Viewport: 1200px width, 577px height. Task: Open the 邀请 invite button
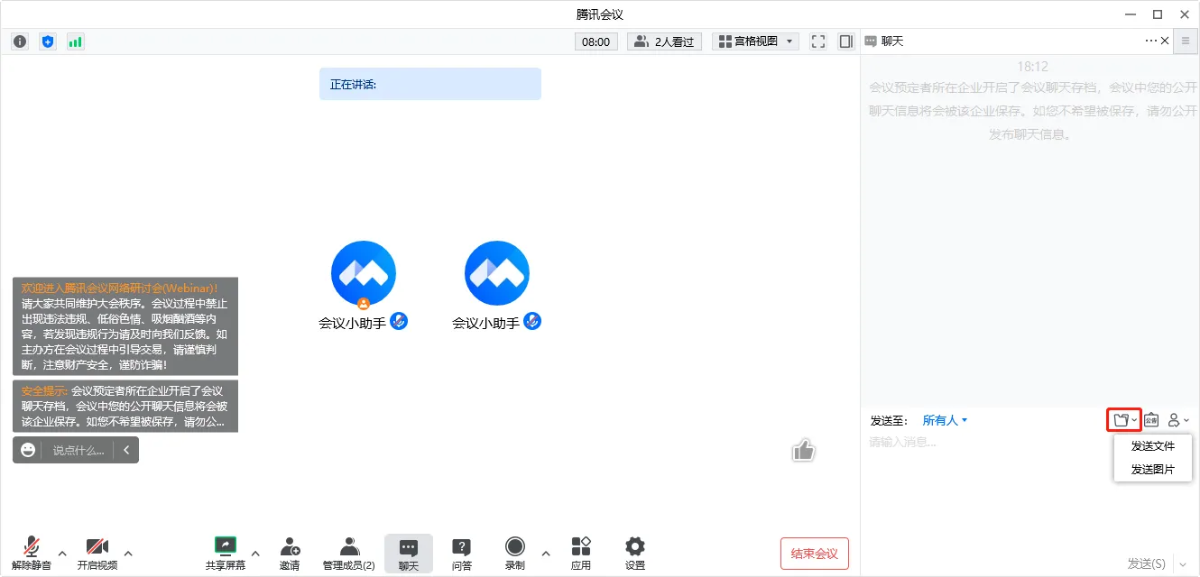coord(290,553)
